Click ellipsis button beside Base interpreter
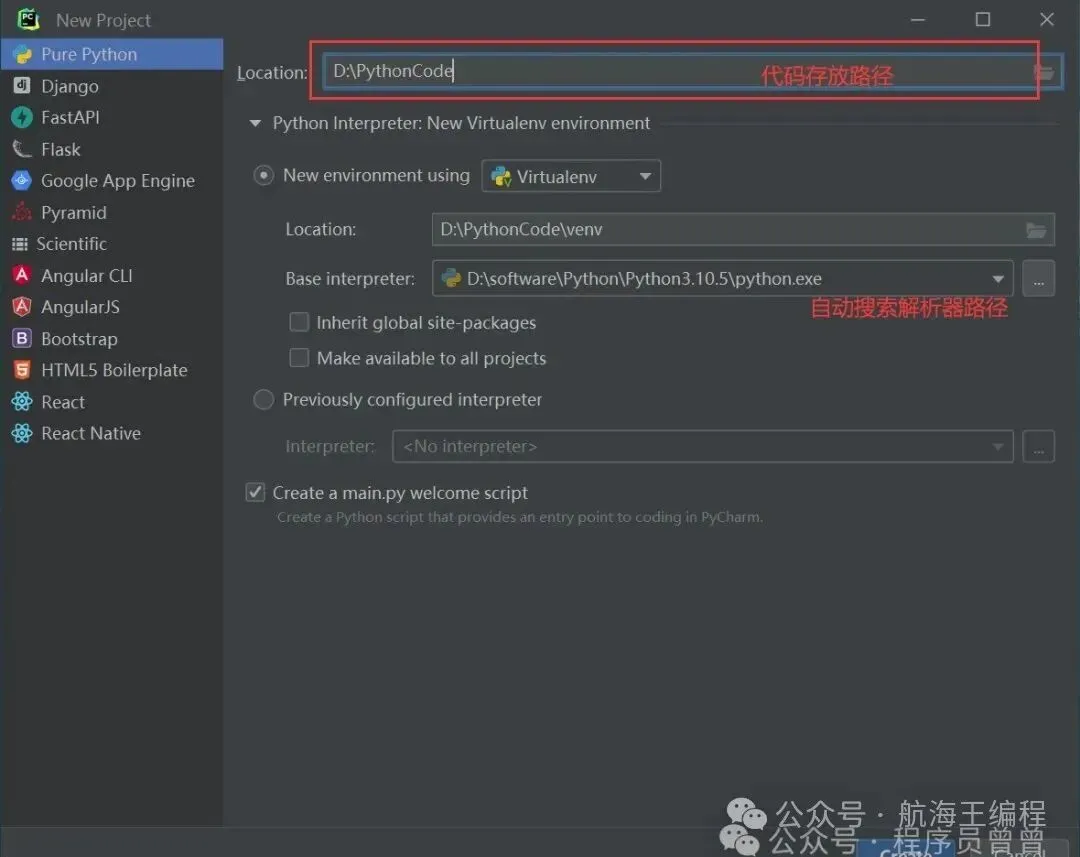The height and width of the screenshot is (857, 1080). pyautogui.click(x=1039, y=278)
